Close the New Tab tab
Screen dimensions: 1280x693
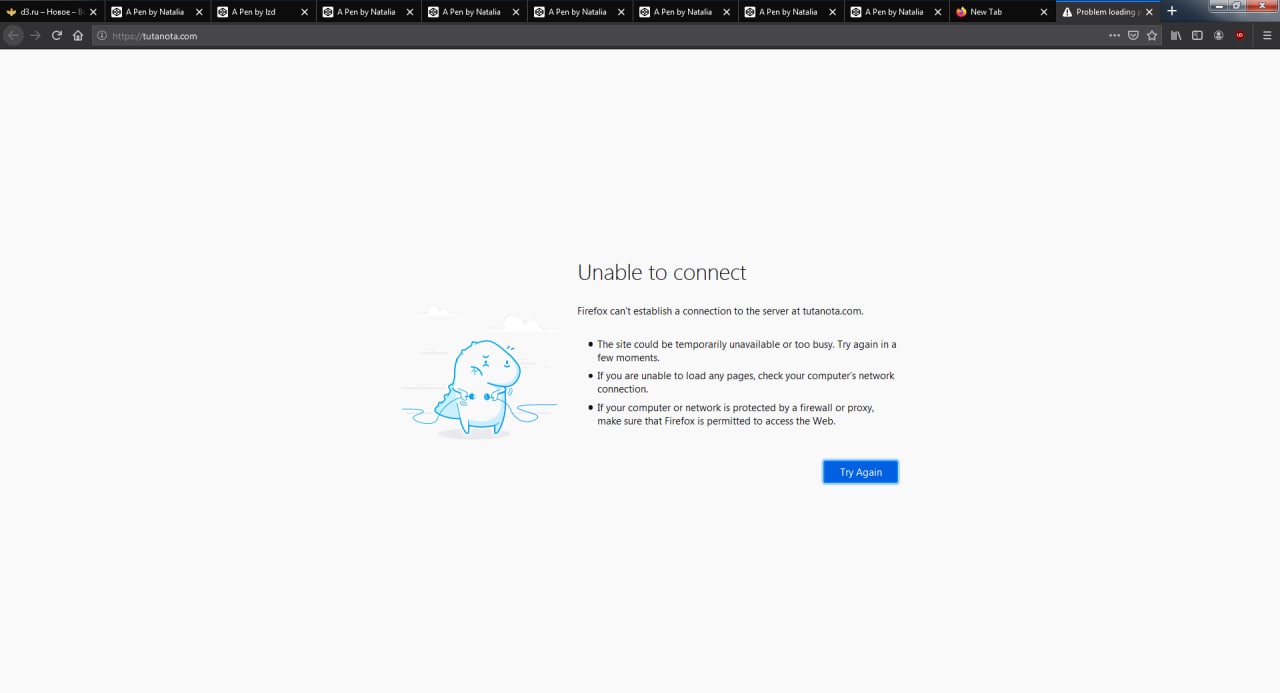(x=1044, y=12)
